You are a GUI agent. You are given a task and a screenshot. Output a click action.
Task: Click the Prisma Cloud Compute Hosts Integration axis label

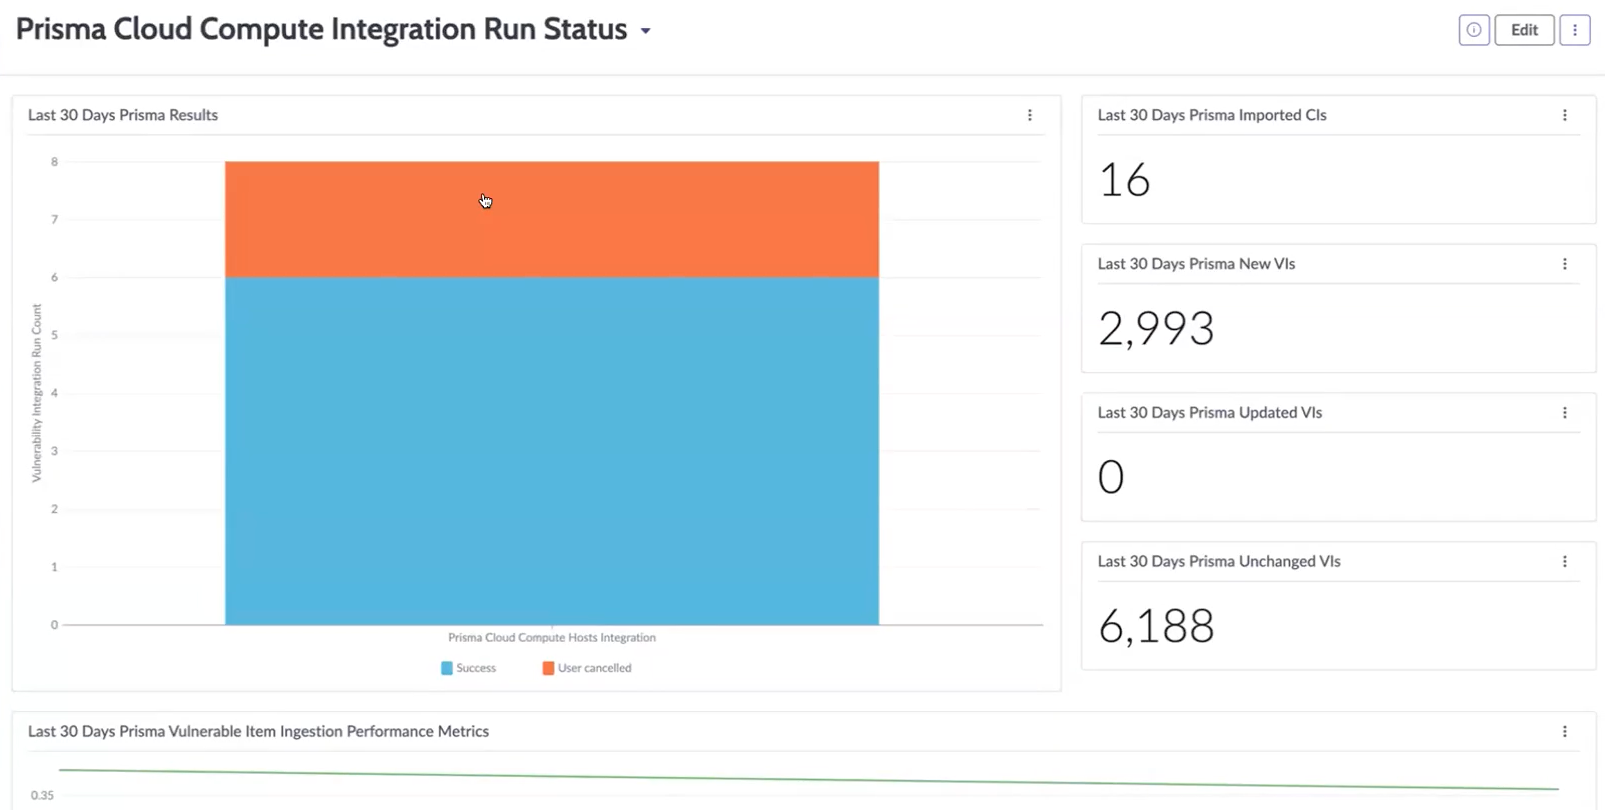pos(552,638)
